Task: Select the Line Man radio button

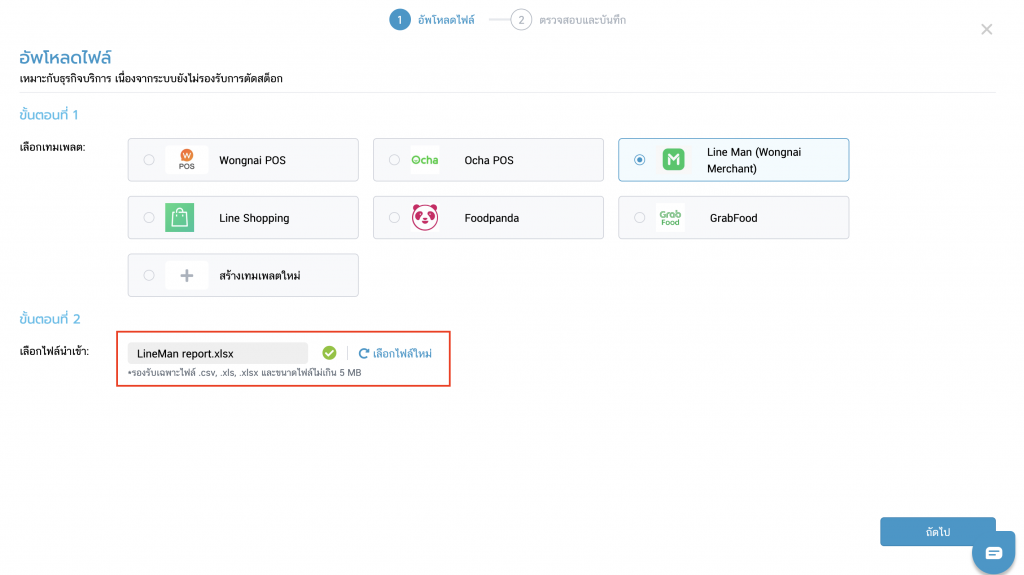Action: (x=639, y=160)
